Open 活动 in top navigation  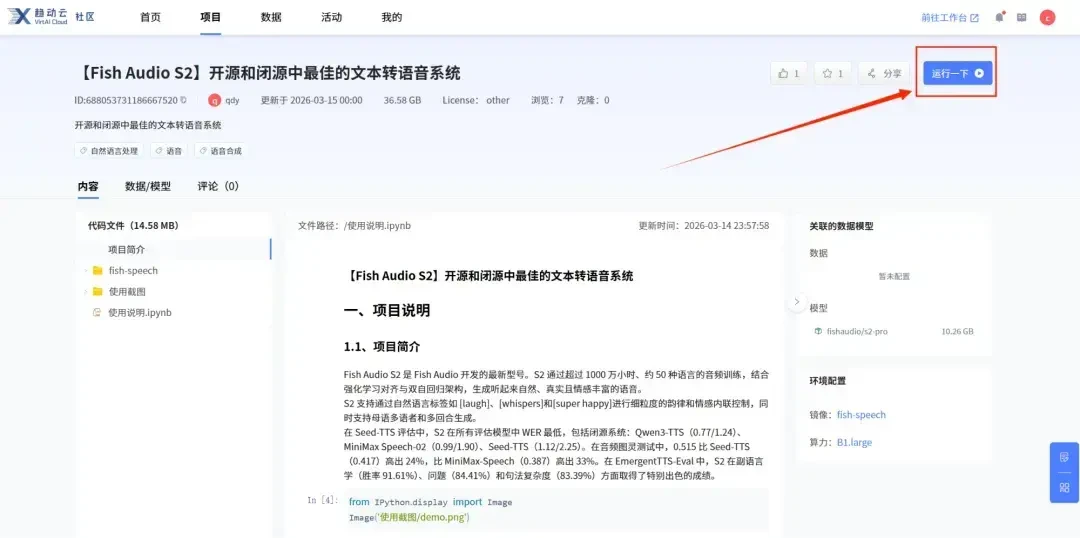[x=331, y=17]
